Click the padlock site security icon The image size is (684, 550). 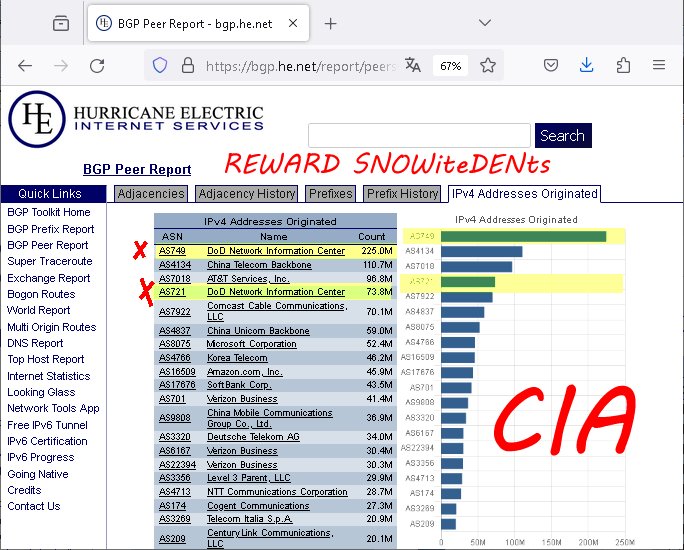tap(188, 65)
